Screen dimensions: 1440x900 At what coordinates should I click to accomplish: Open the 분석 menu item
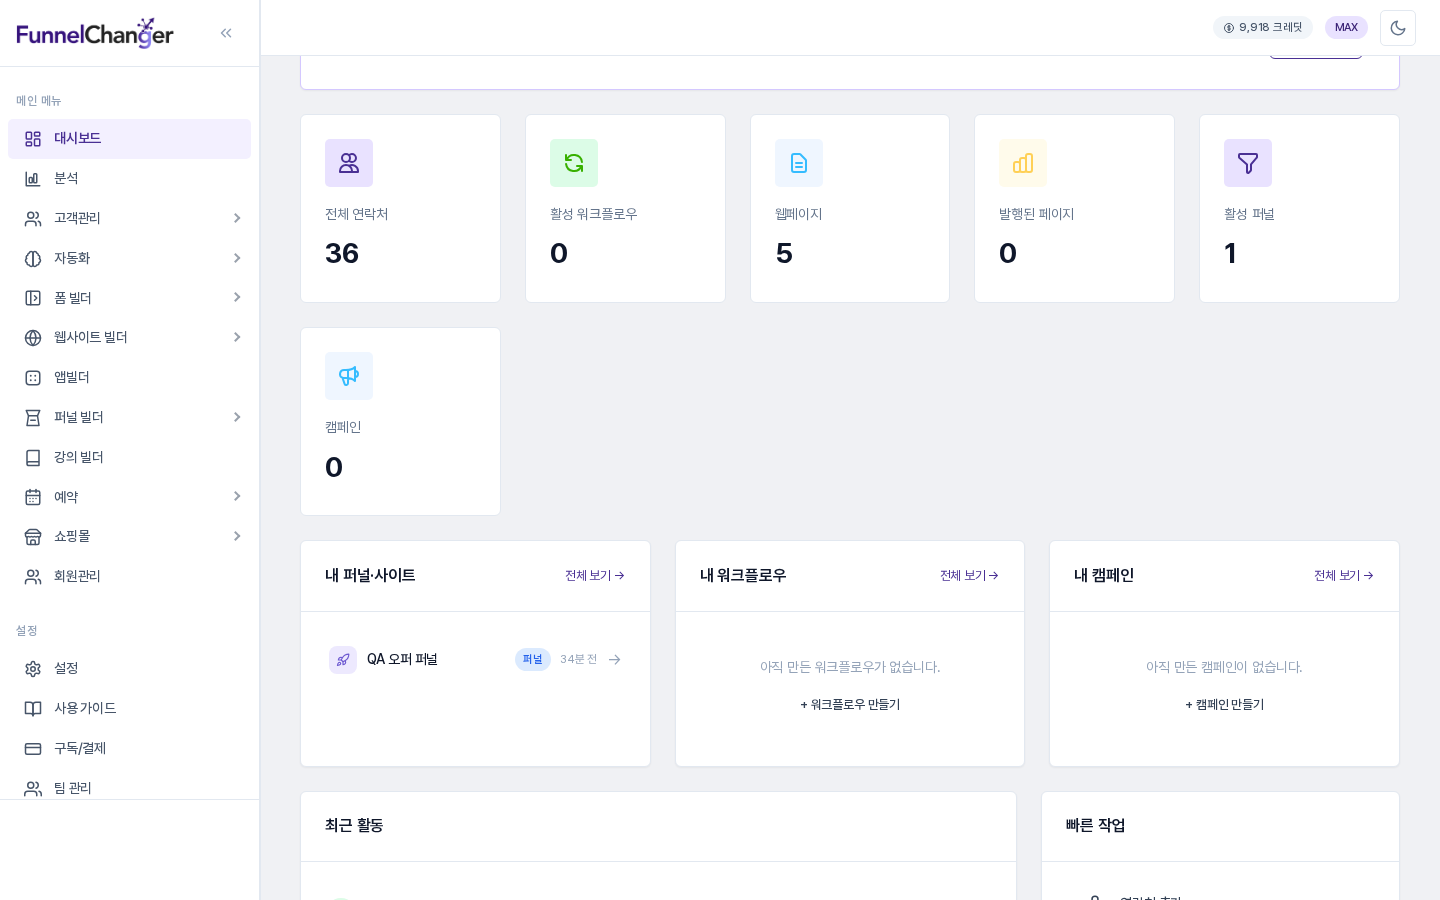130,179
